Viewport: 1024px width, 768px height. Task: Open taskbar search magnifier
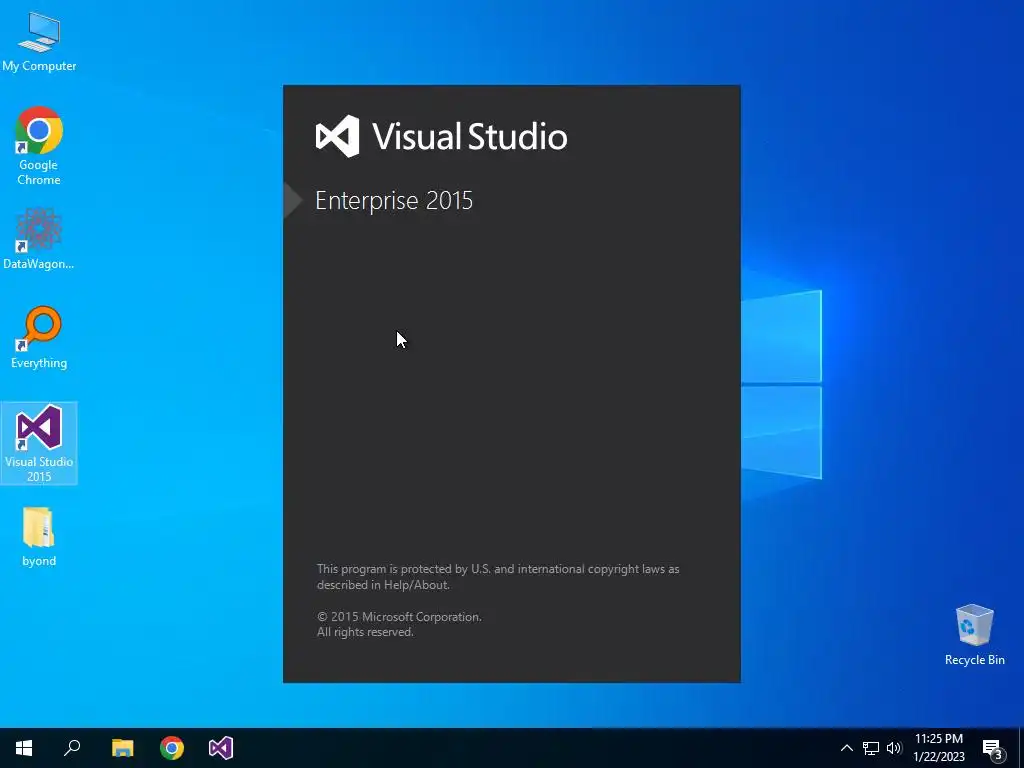point(72,748)
